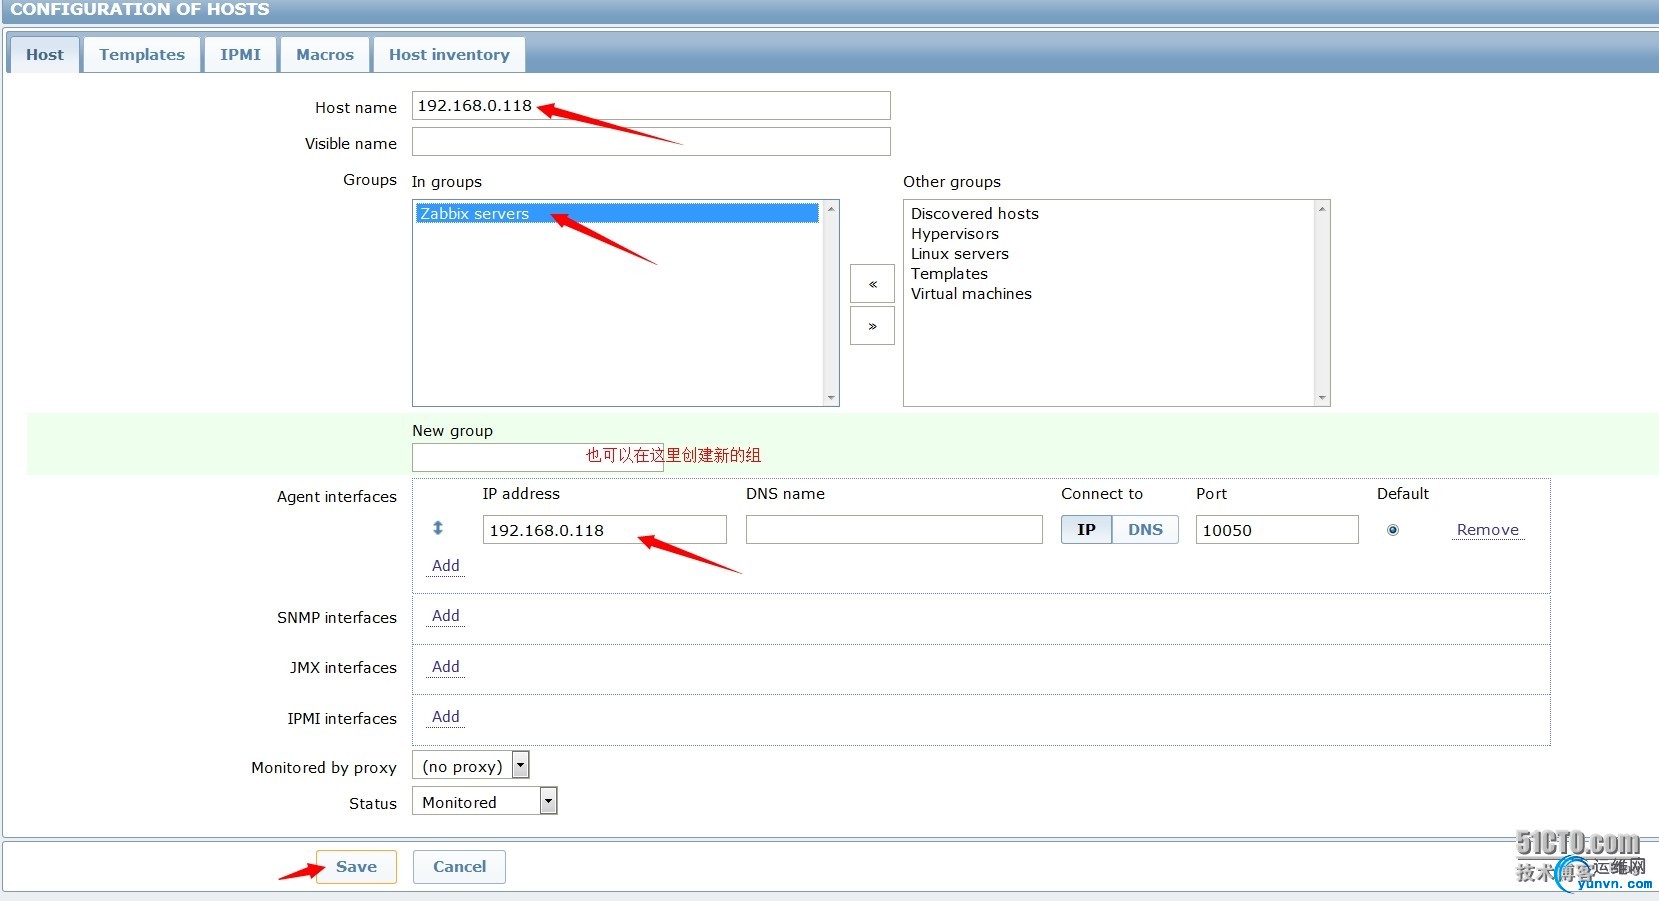1659x901 pixels.
Task: Switch to the Templates tab
Action: tap(142, 55)
